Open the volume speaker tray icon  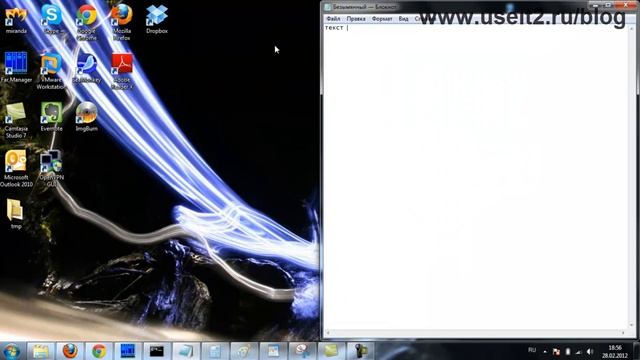pos(590,351)
